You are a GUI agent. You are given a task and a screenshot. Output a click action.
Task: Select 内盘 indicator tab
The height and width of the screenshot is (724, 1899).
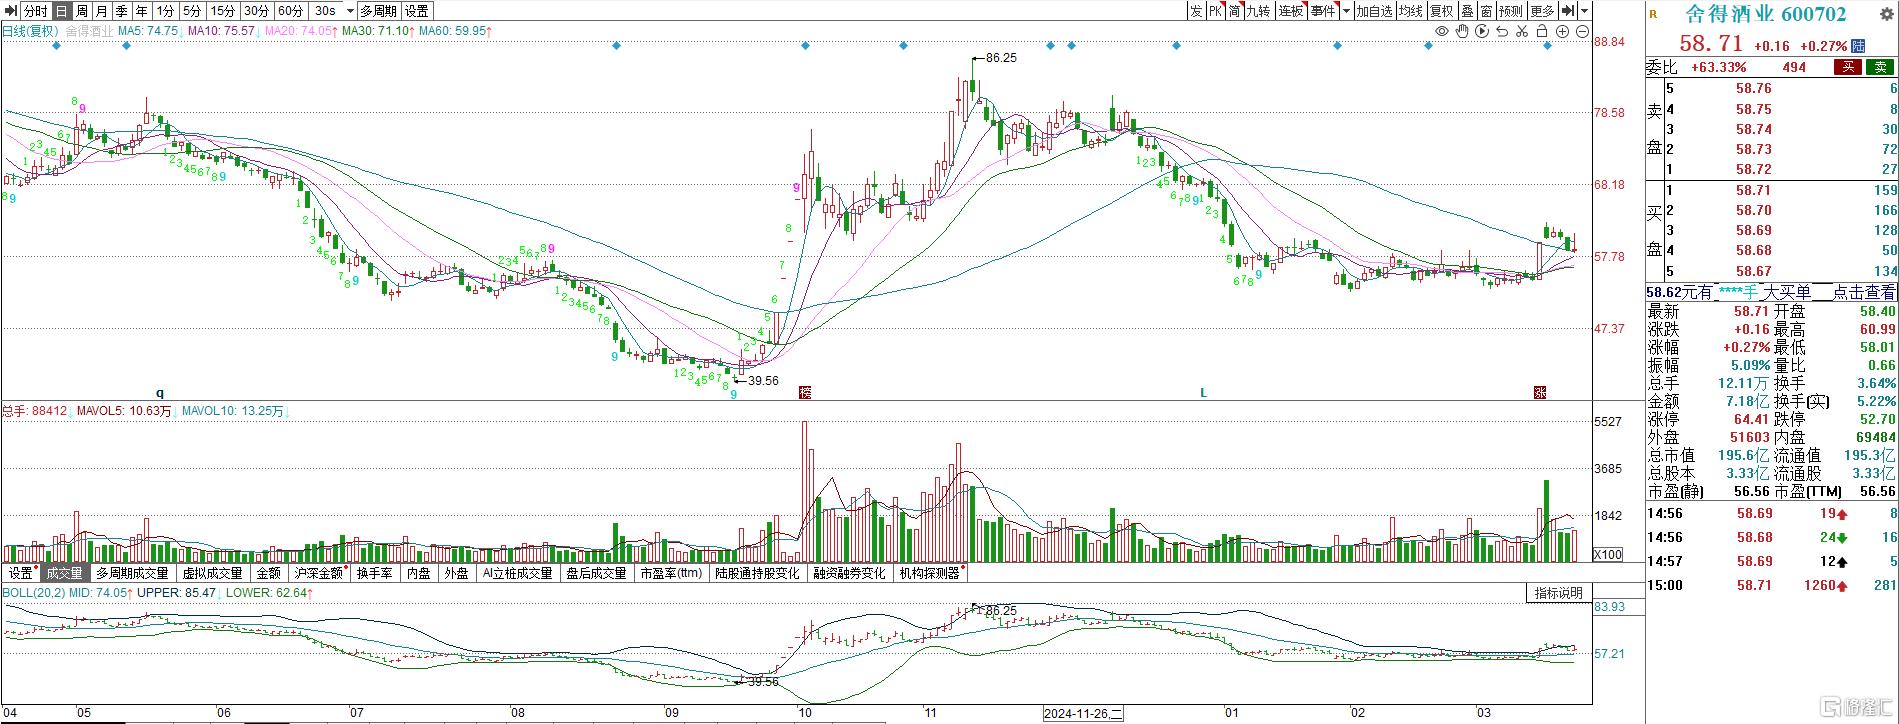tap(419, 573)
